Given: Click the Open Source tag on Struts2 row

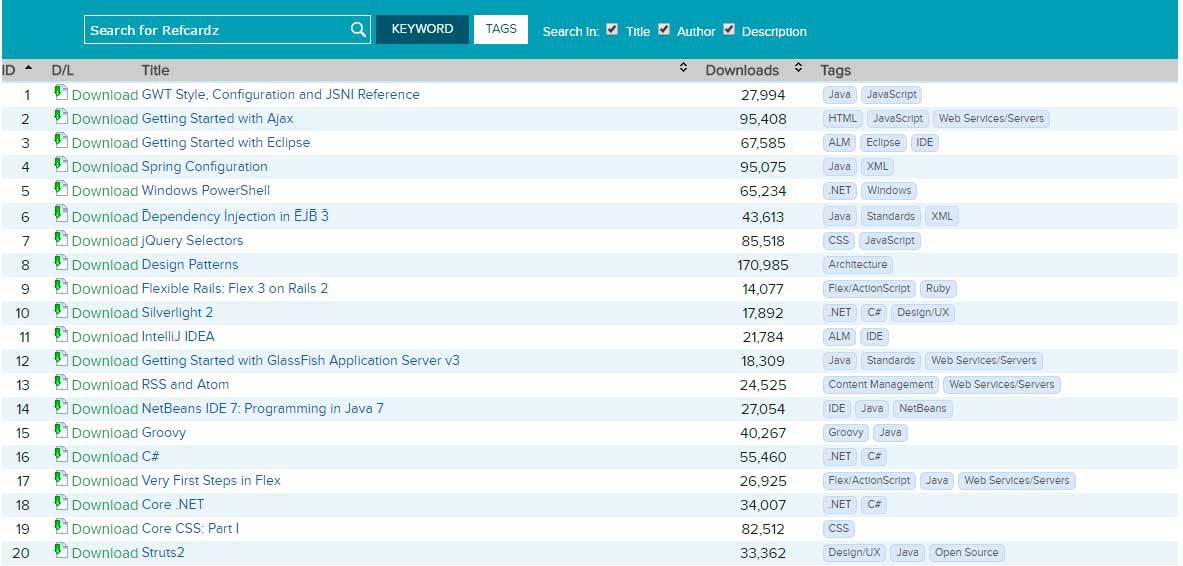Looking at the screenshot, I should (966, 552).
